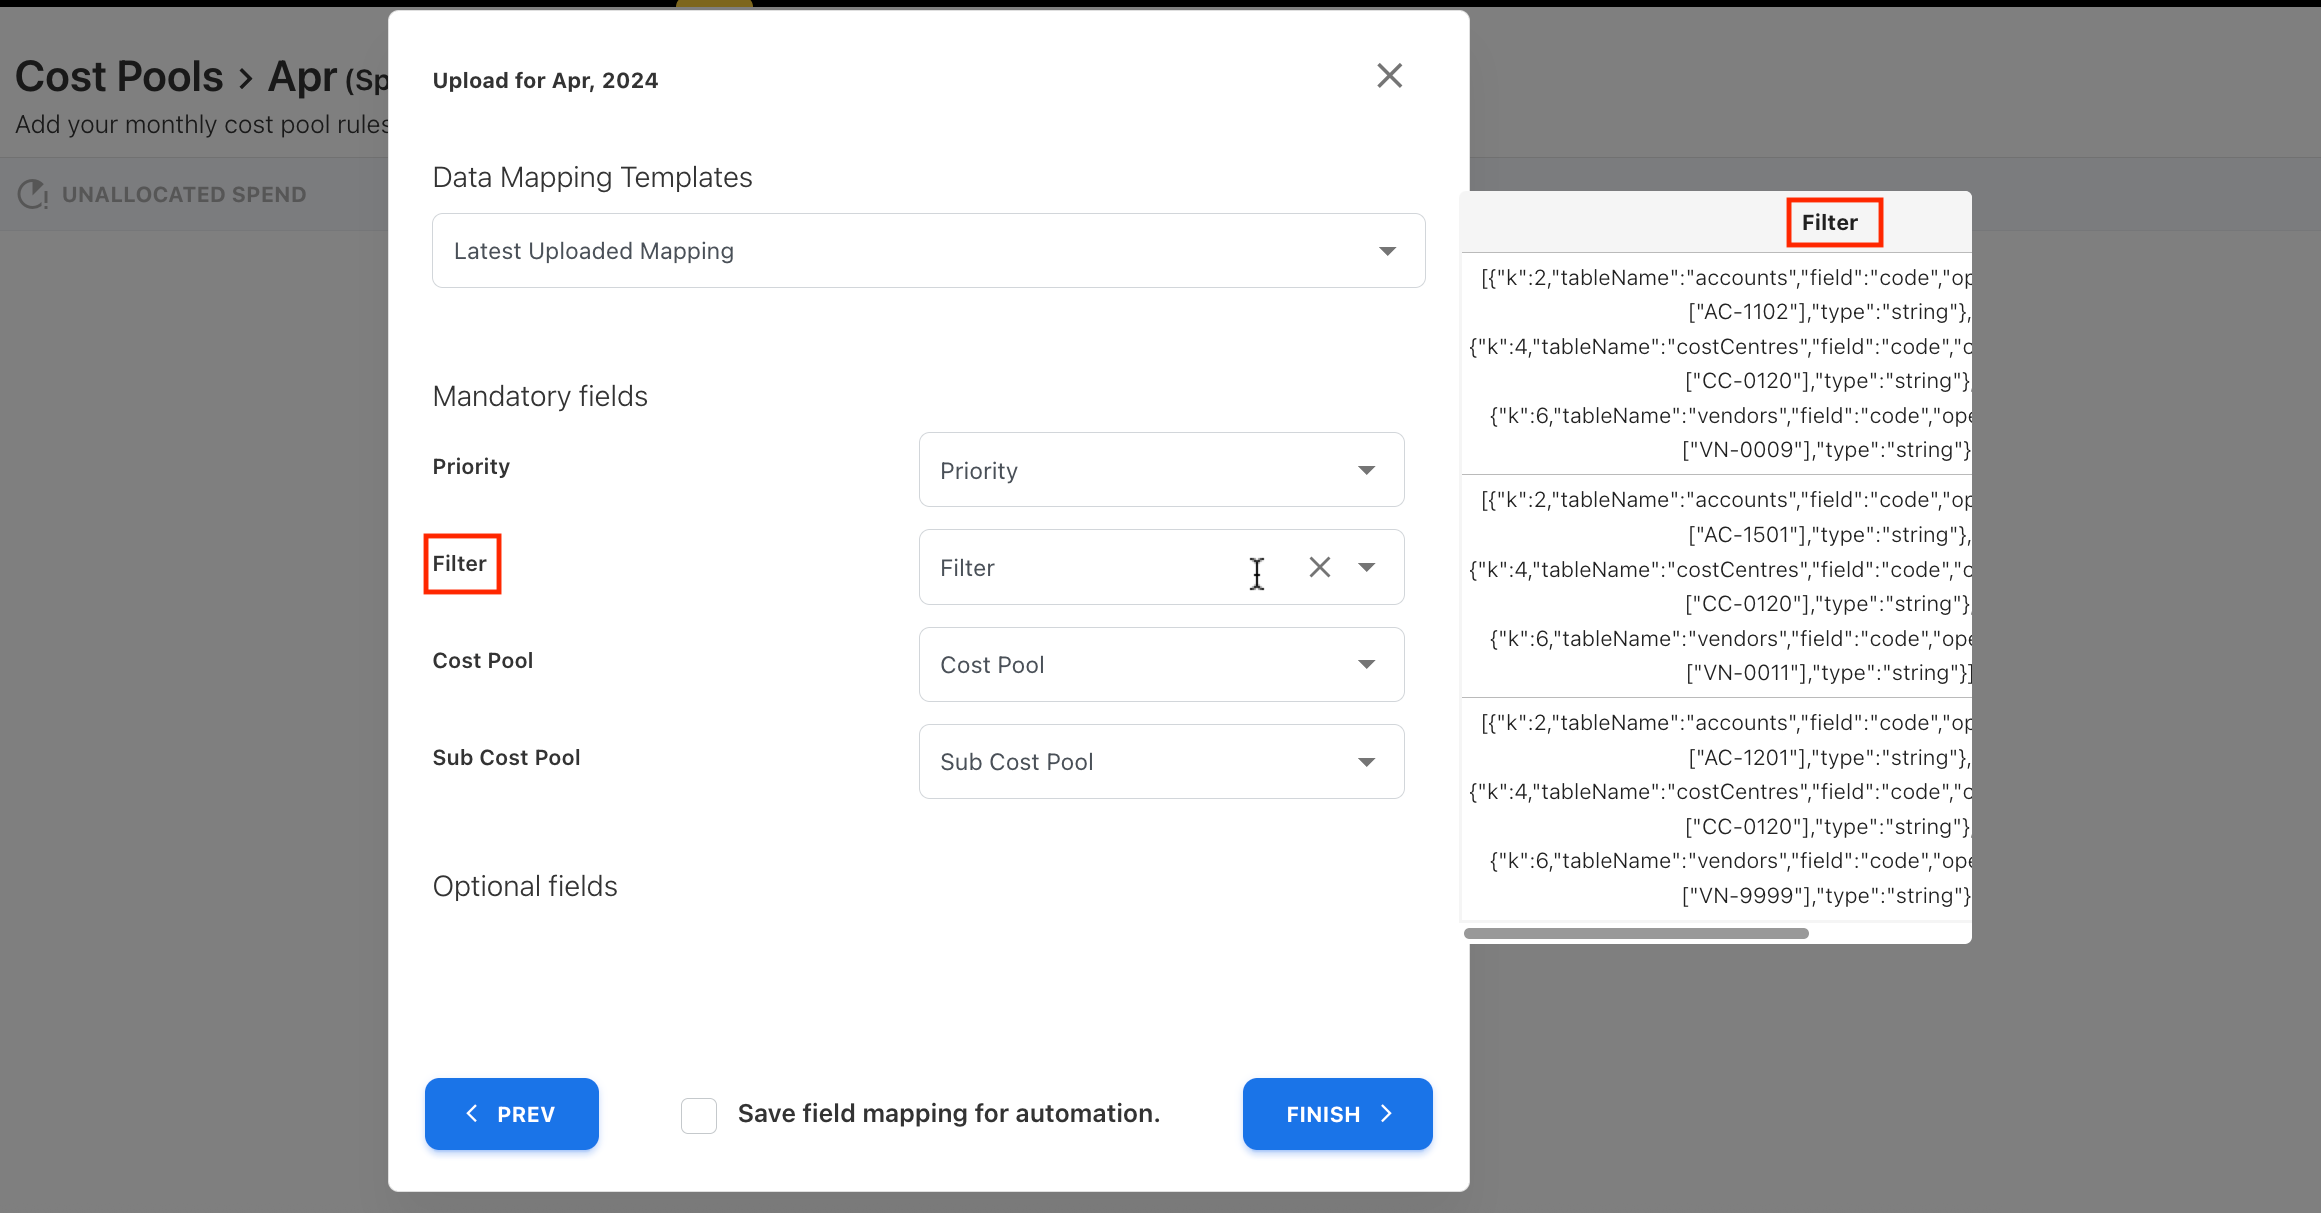This screenshot has height=1213, width=2321.
Task: Expand the Sub Cost Pool dropdown
Action: point(1366,762)
